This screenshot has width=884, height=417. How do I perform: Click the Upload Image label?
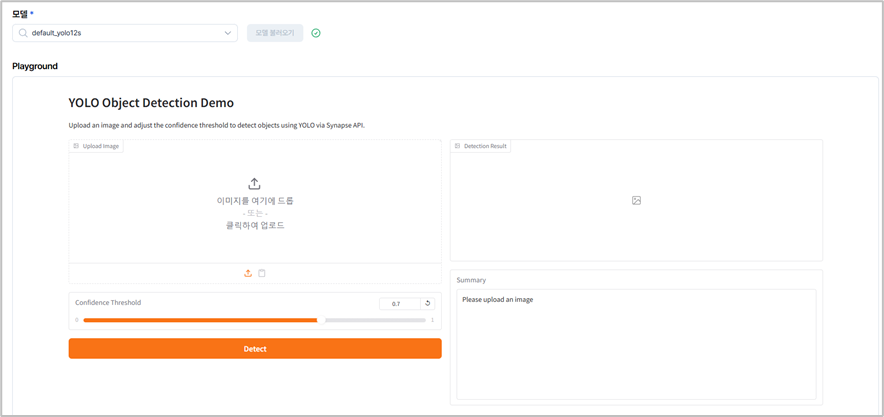[96, 146]
